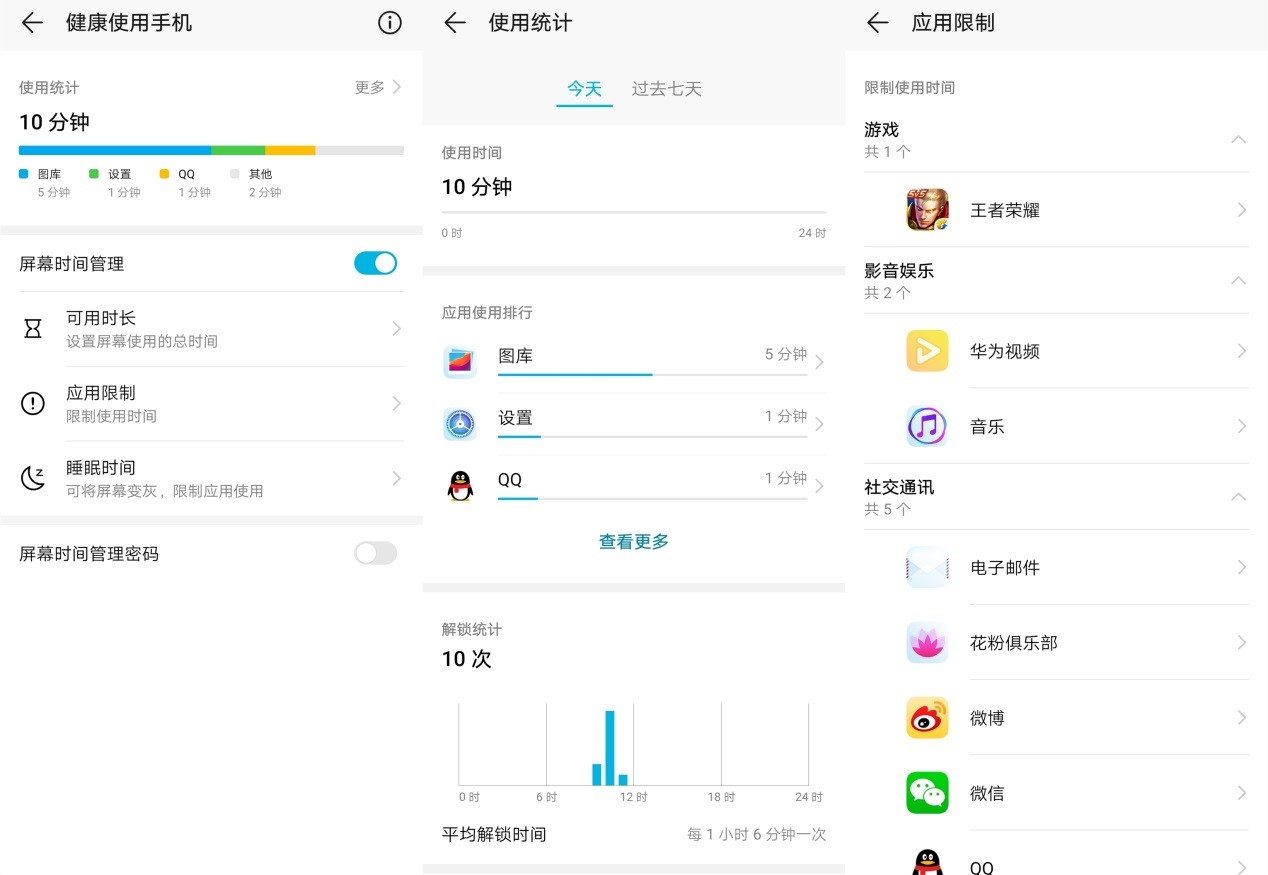1268x875 pixels.
Task: Open the 微信 app icon under 社交通讯
Action: click(x=927, y=792)
